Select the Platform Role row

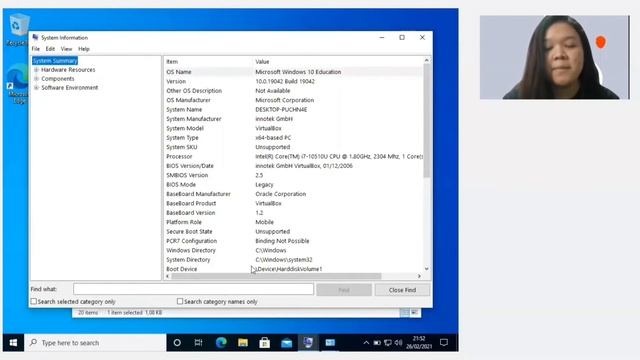[293, 222]
